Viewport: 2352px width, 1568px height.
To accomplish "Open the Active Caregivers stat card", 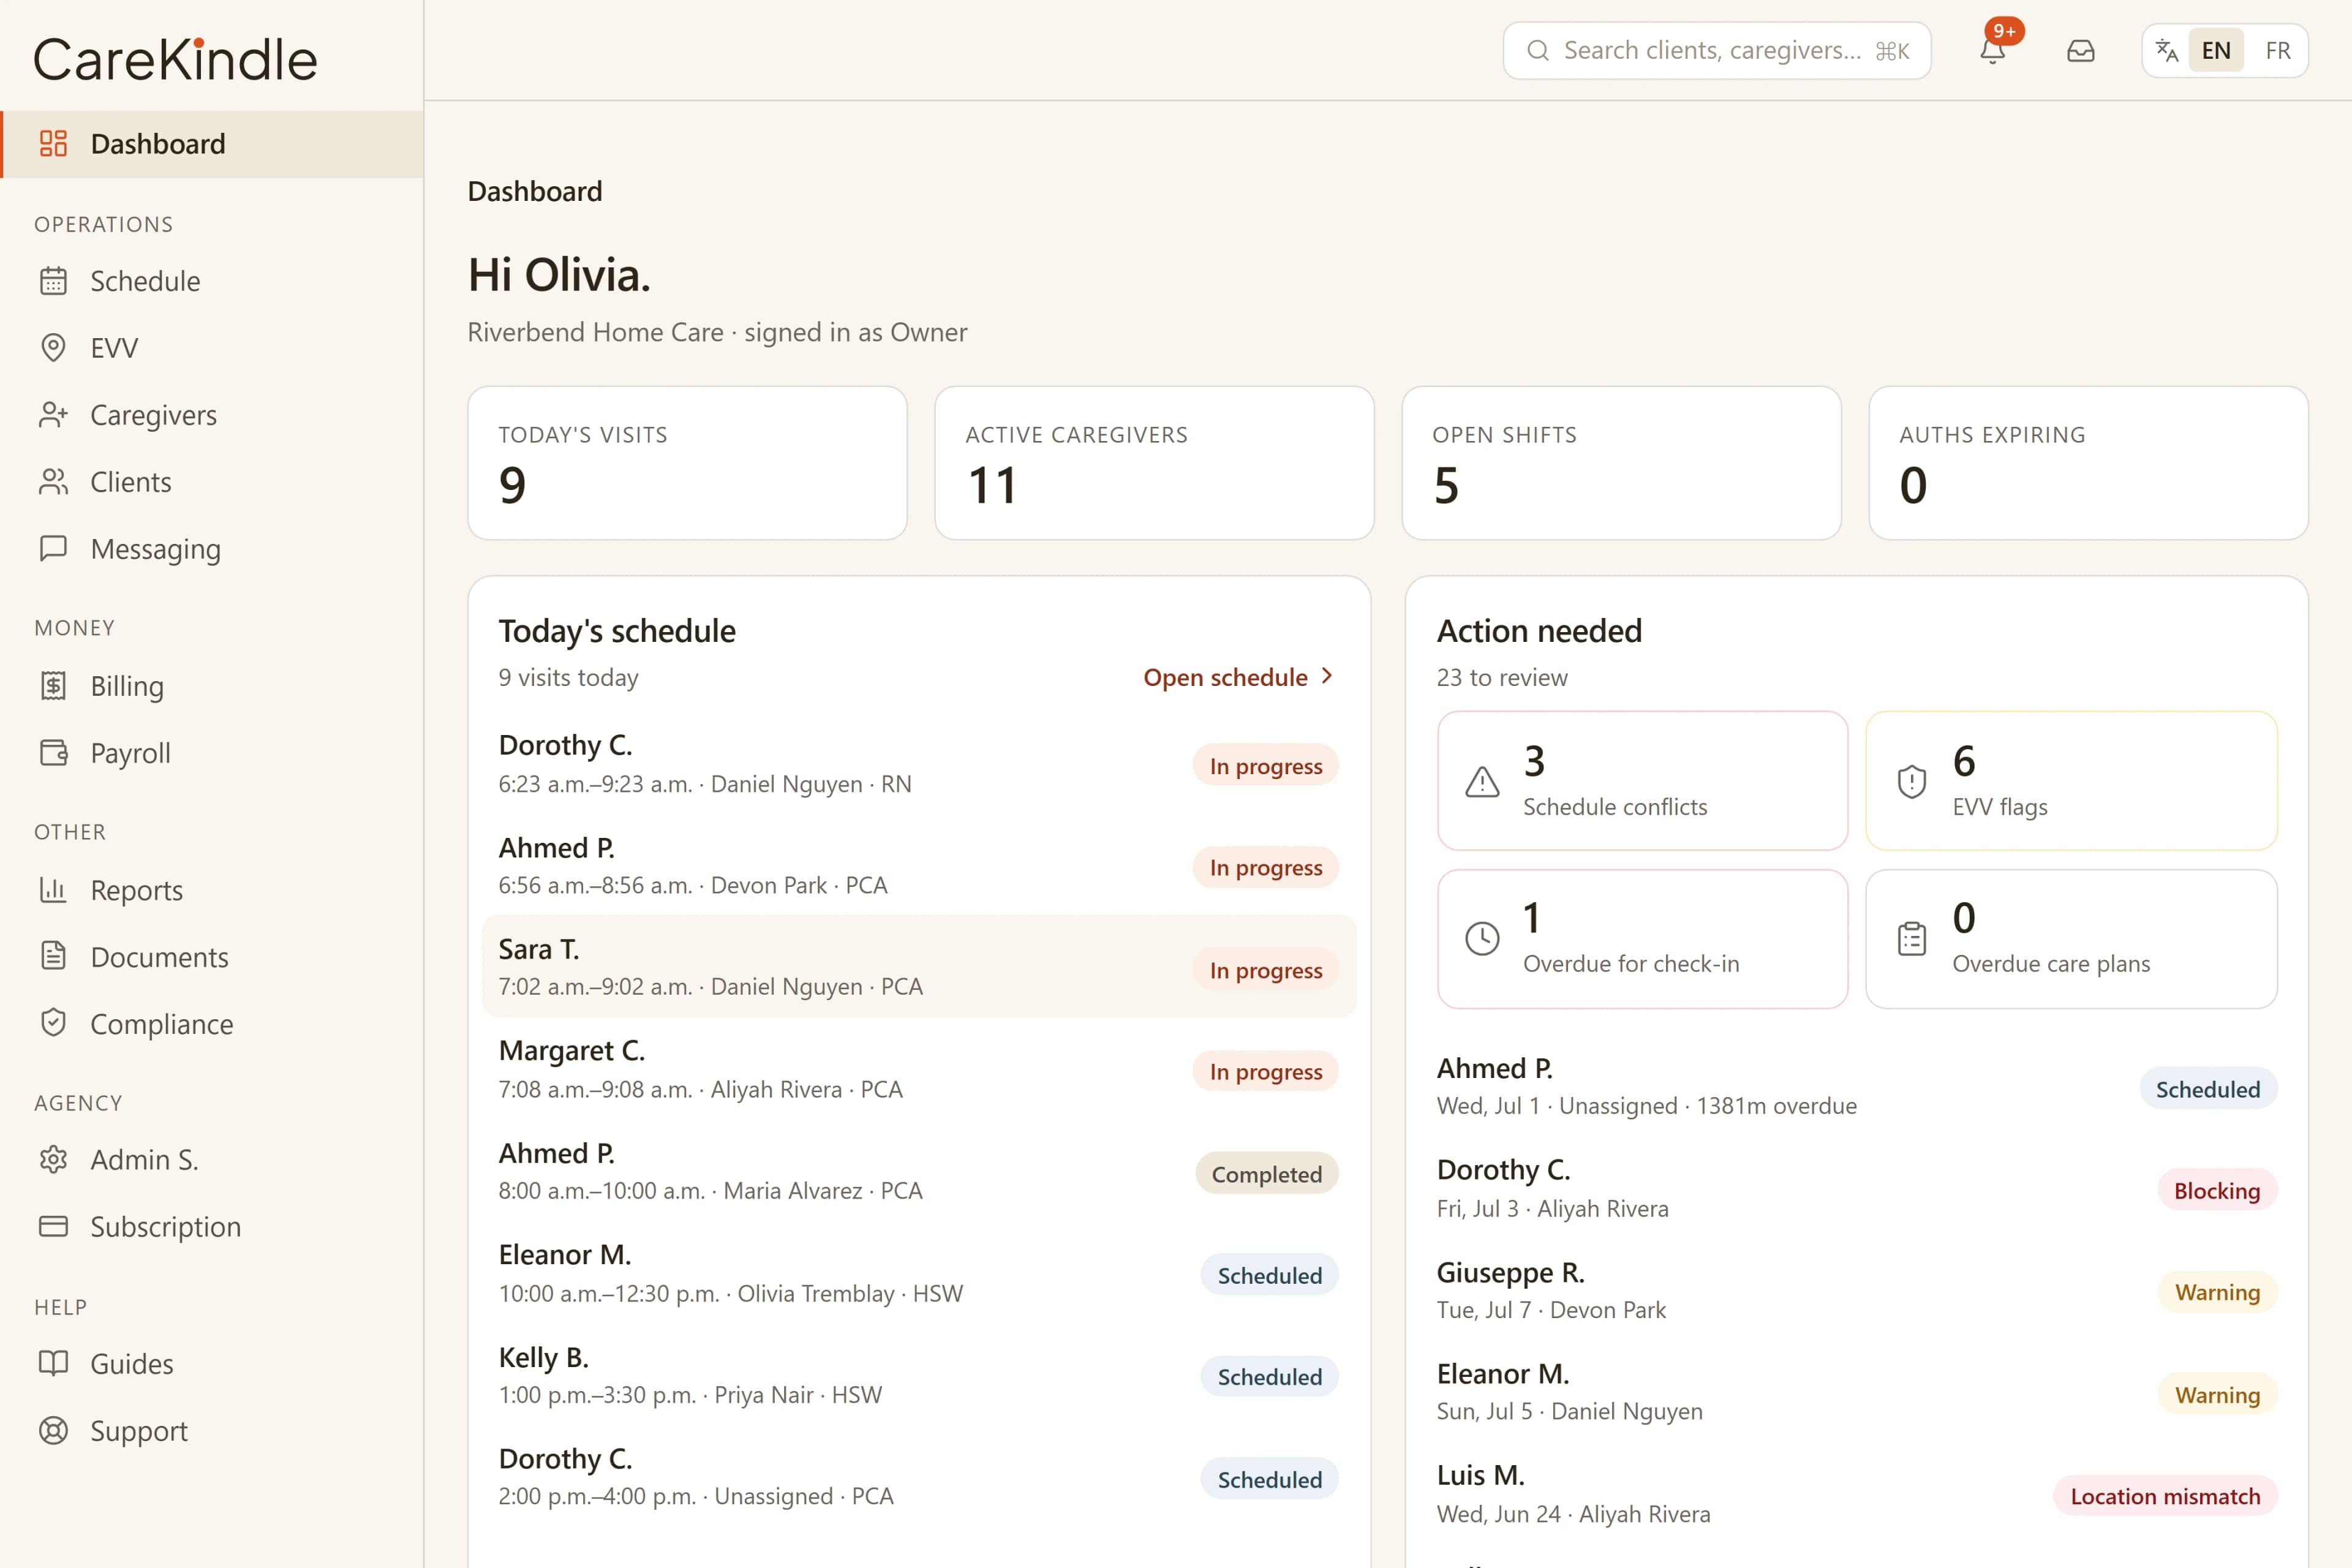I will (1154, 463).
